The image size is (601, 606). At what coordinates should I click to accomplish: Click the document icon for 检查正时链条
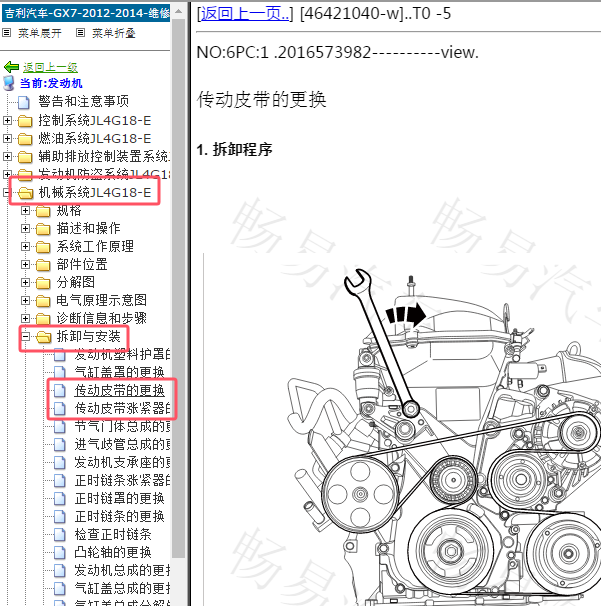(60, 535)
